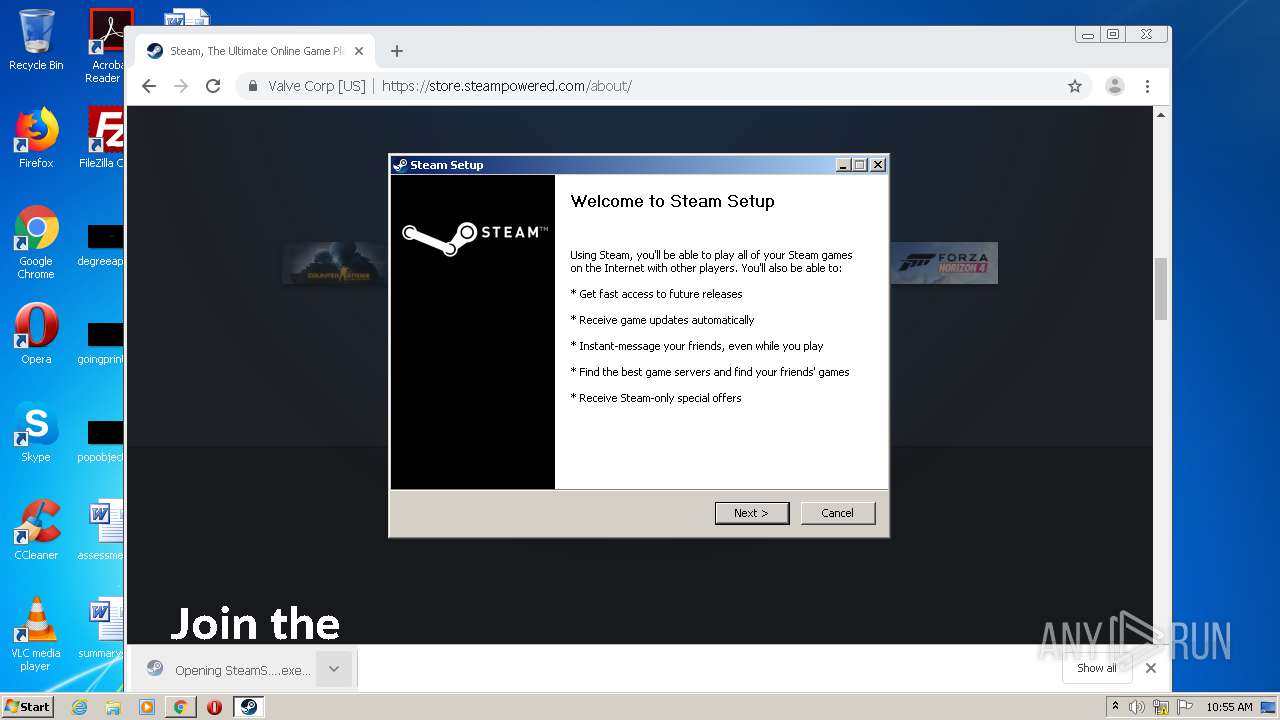Open the Chrome profile avatar menu
Viewport: 1280px width, 720px height.
(1115, 86)
